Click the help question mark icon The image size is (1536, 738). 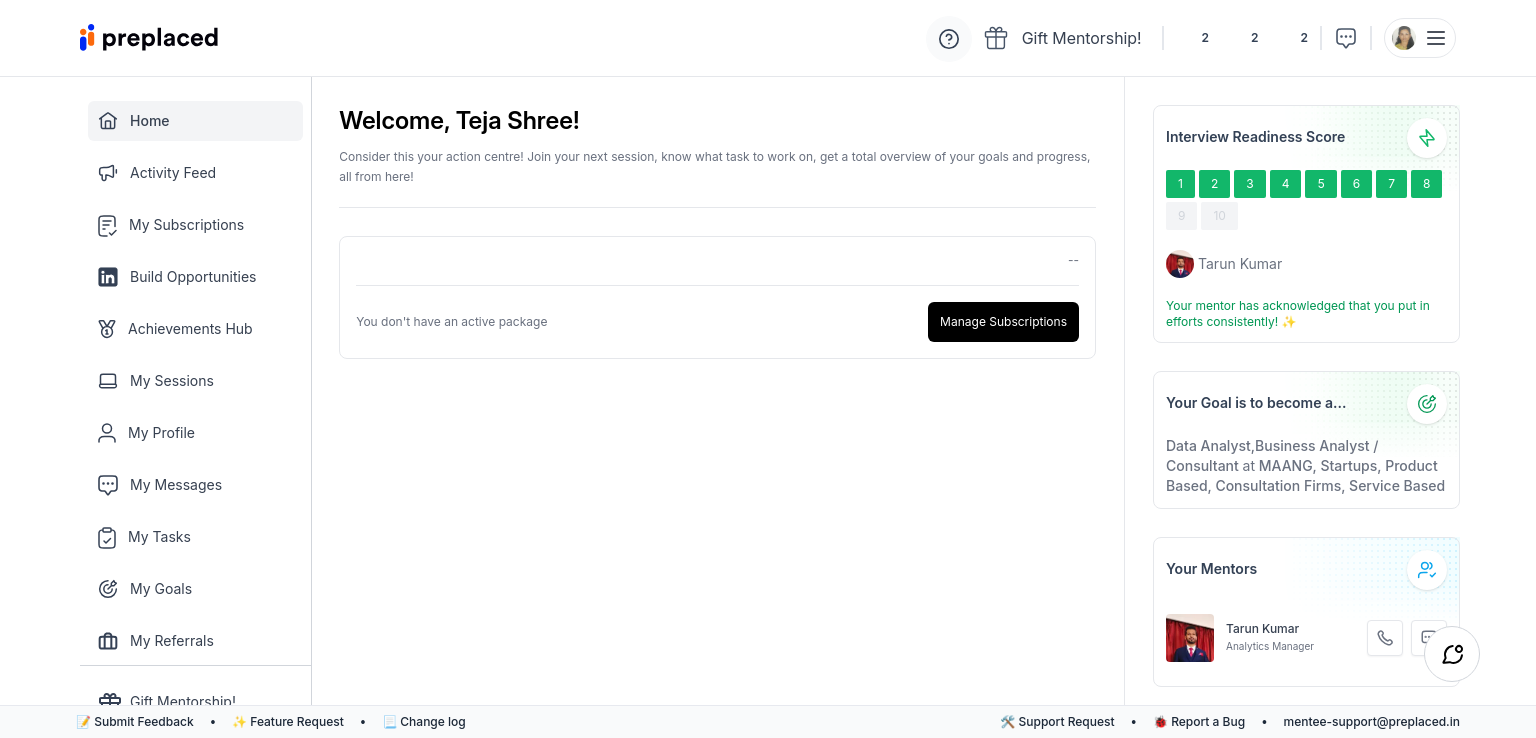949,39
